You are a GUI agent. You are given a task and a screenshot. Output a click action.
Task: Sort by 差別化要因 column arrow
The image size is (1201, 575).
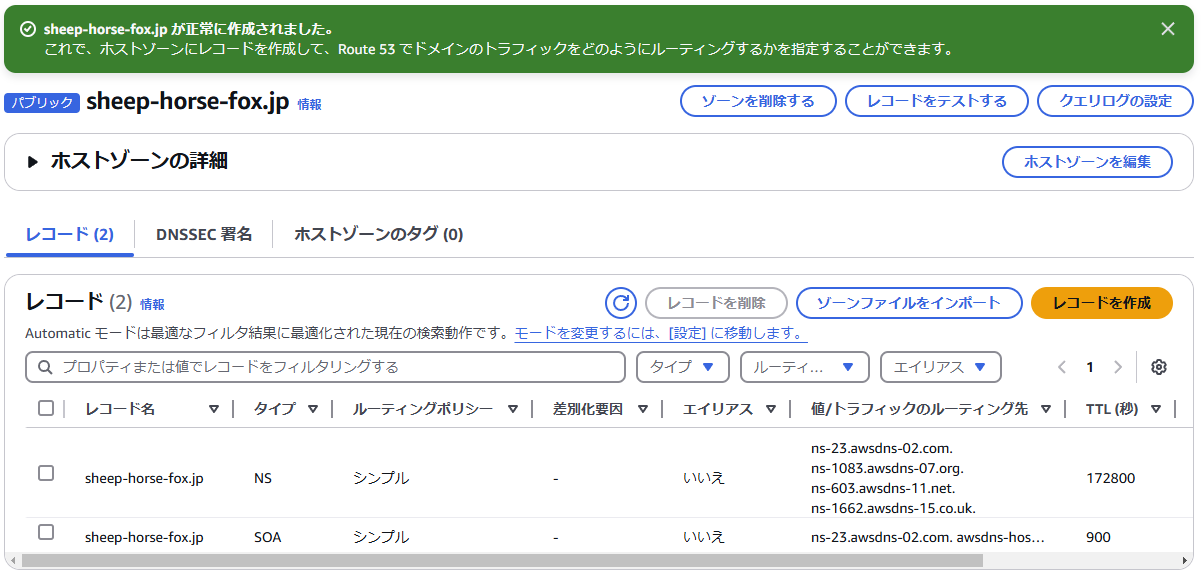click(x=643, y=409)
